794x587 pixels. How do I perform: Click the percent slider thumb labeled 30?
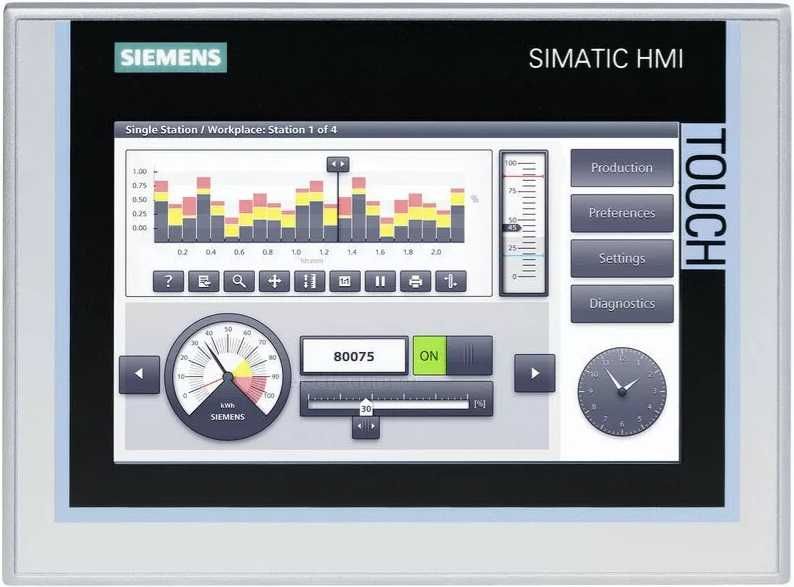coord(366,408)
